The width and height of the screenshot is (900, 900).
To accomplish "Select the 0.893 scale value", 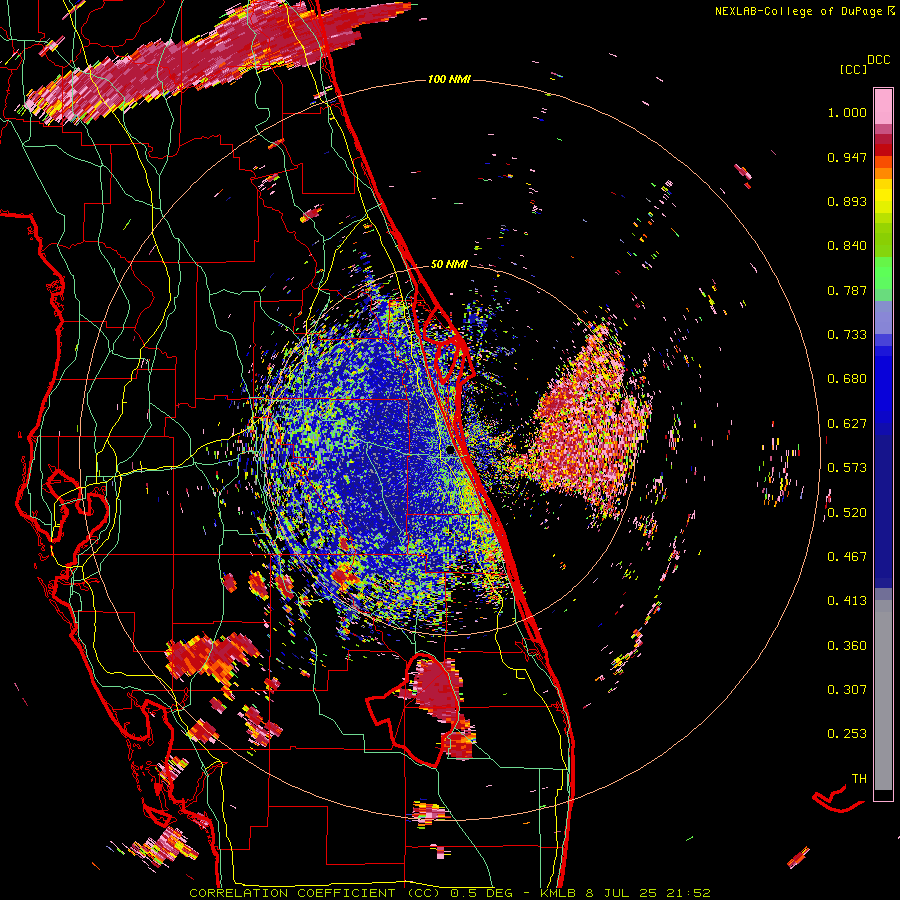I will click(x=847, y=201).
